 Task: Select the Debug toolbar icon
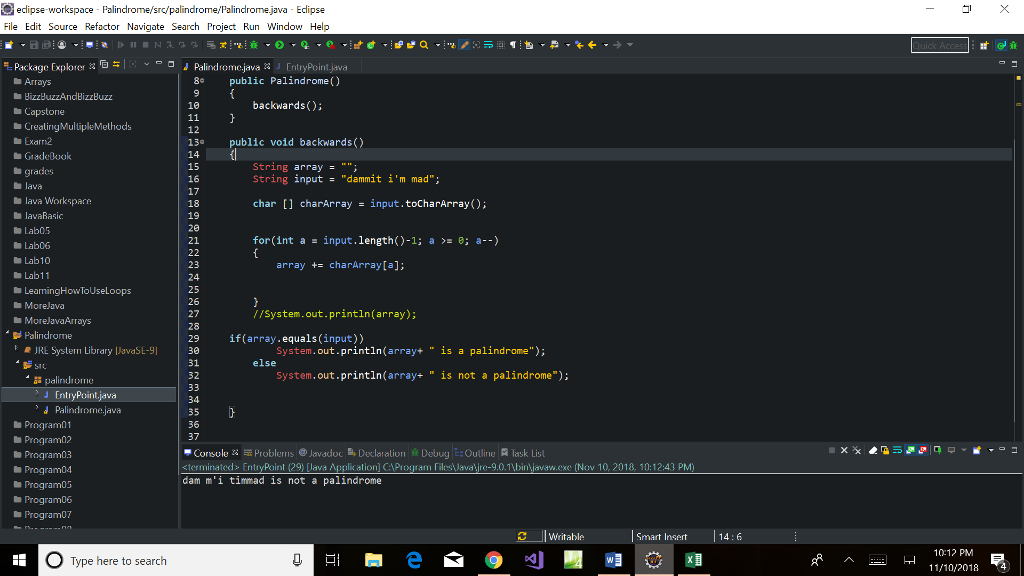pyautogui.click(x=253, y=45)
